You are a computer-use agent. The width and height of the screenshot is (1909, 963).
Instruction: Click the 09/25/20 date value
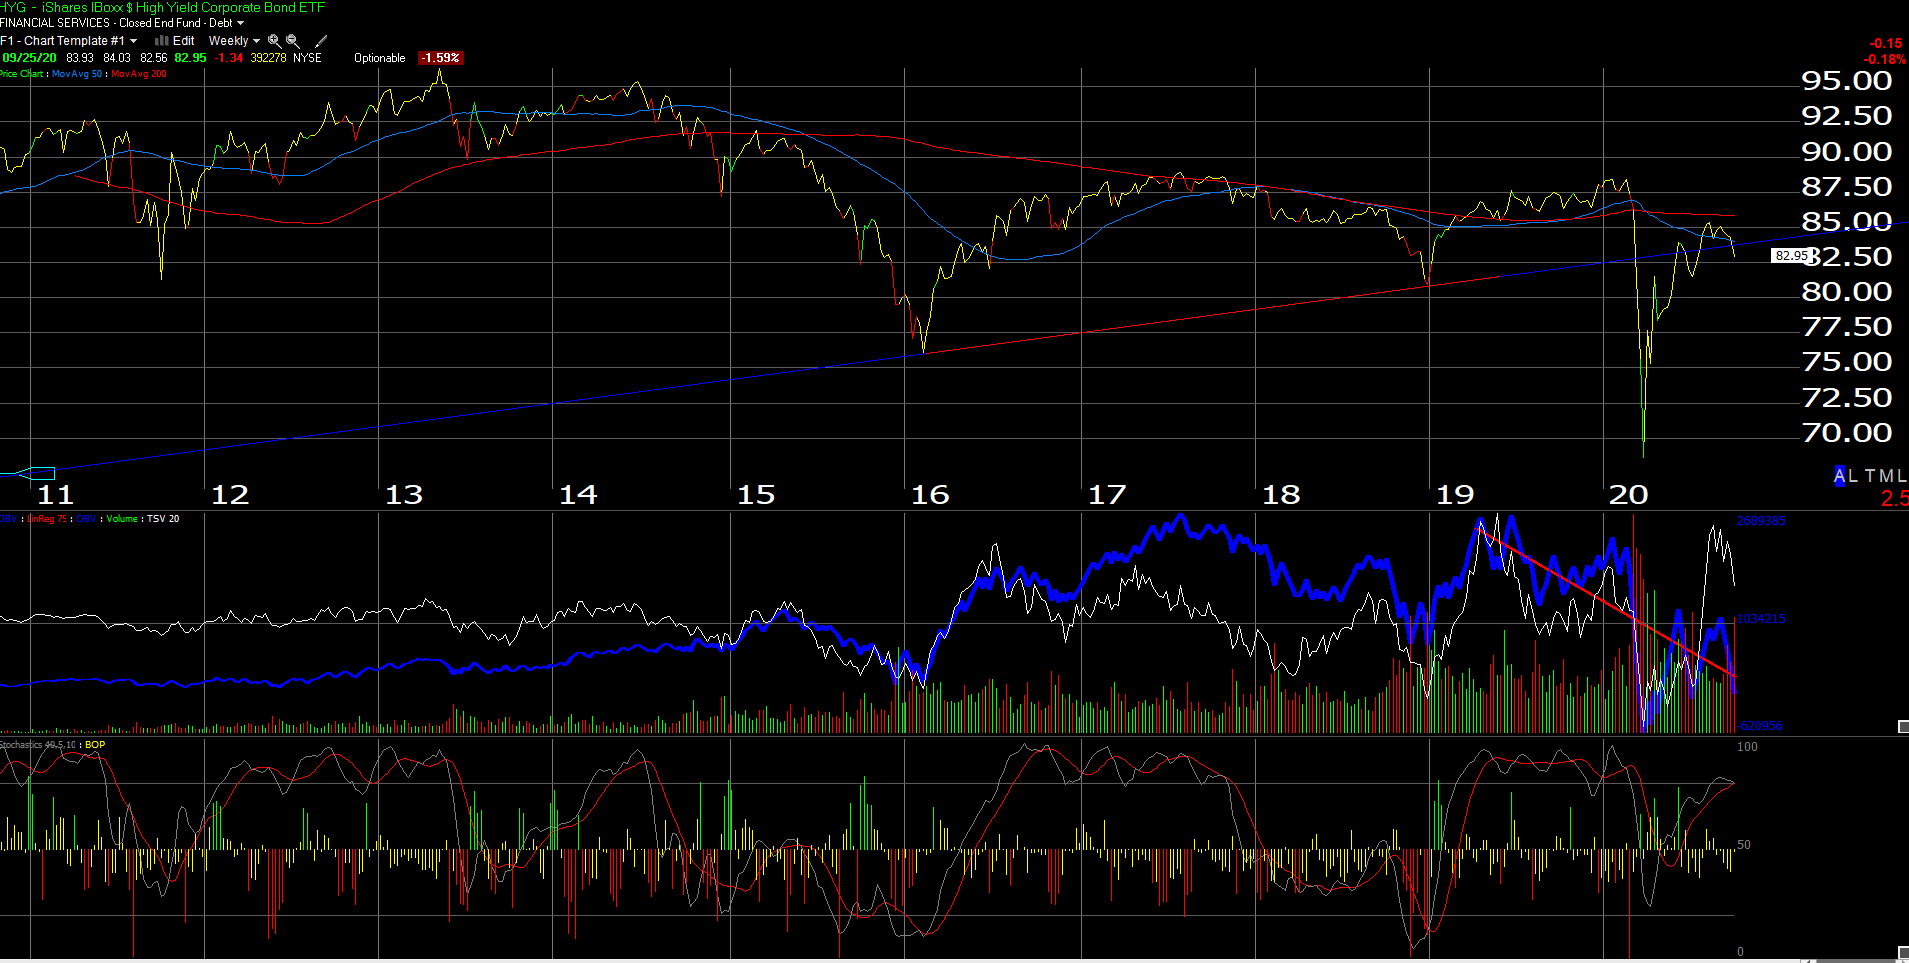point(29,58)
